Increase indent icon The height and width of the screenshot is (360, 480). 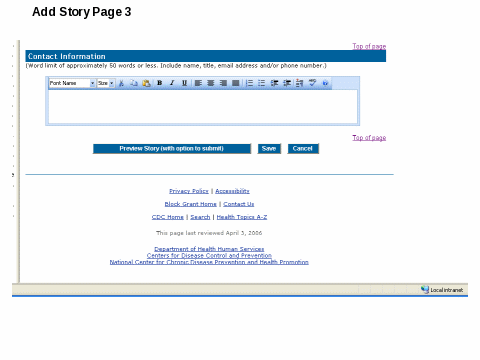coord(287,83)
